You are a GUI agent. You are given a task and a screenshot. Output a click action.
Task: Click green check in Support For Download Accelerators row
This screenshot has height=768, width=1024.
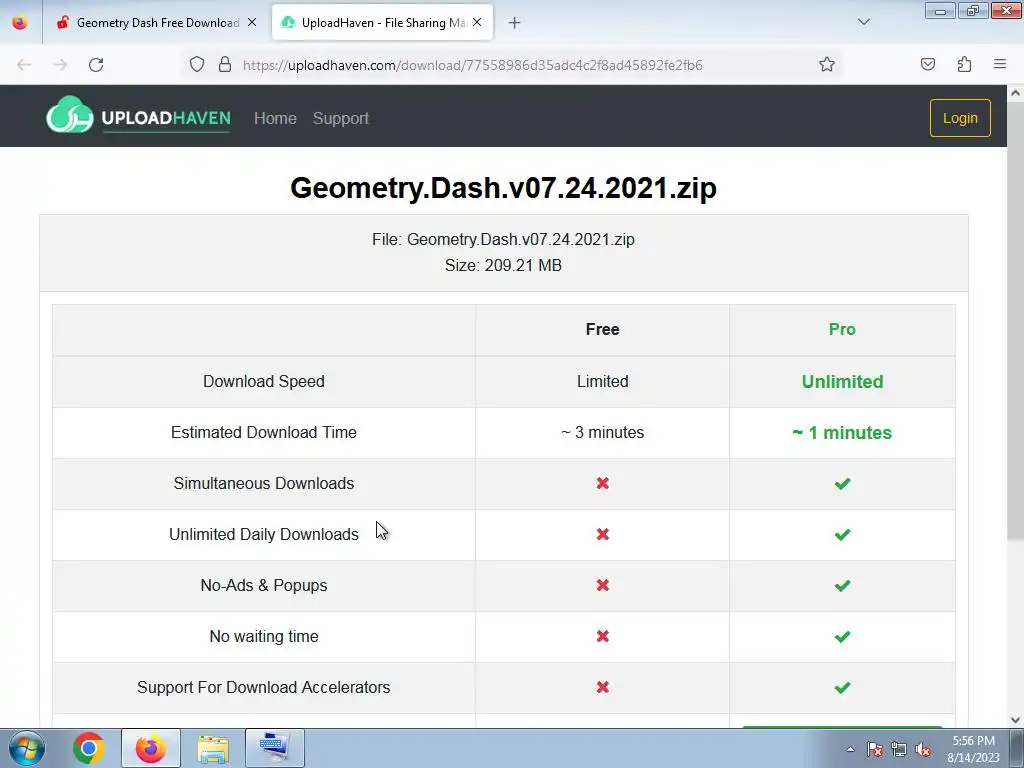(x=842, y=688)
